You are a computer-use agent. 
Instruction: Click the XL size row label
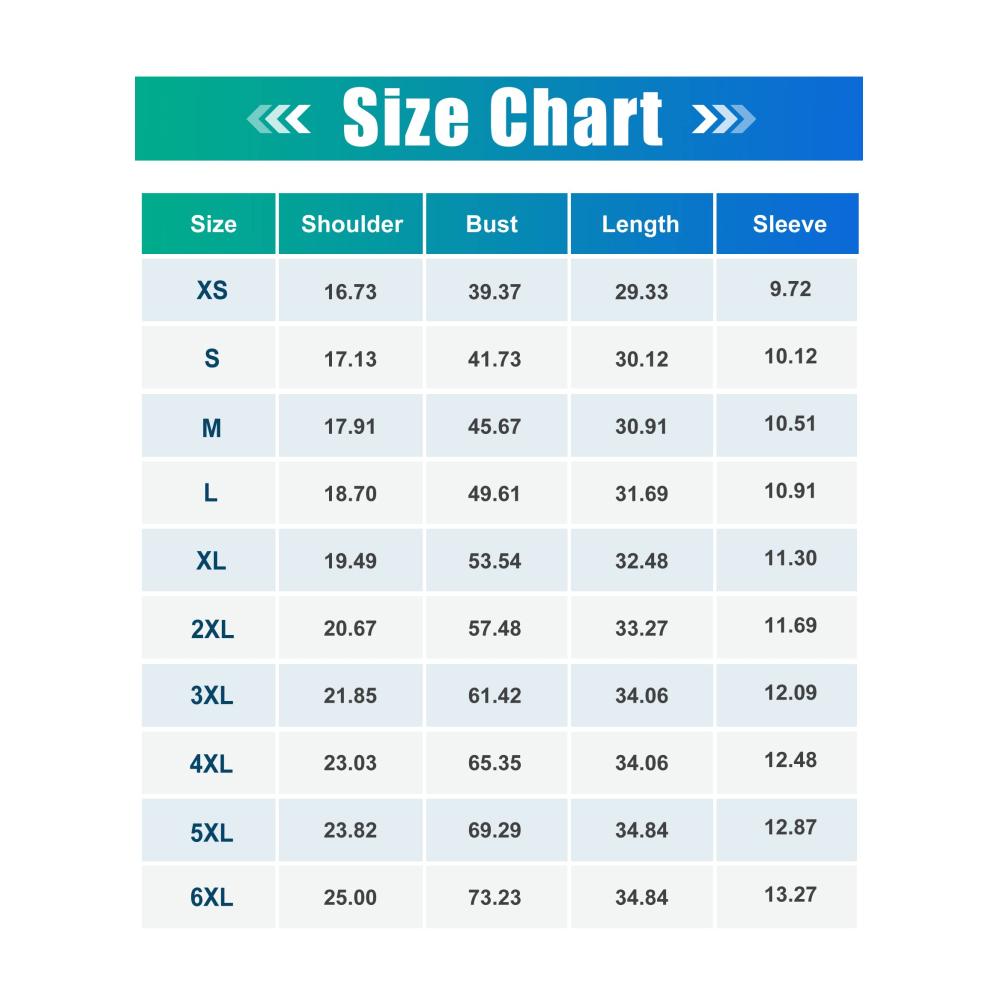click(x=211, y=561)
